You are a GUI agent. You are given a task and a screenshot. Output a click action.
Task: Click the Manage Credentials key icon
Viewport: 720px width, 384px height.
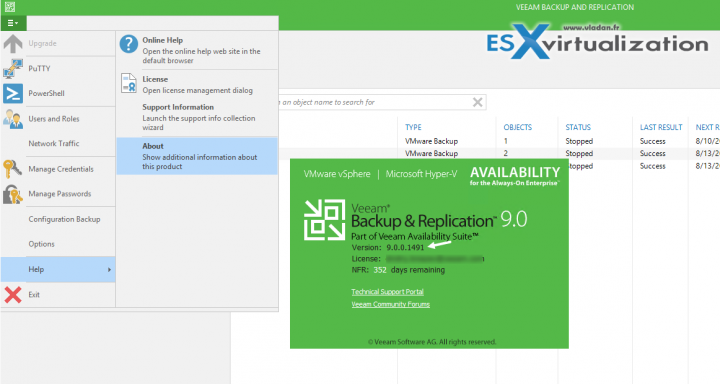coord(12,169)
